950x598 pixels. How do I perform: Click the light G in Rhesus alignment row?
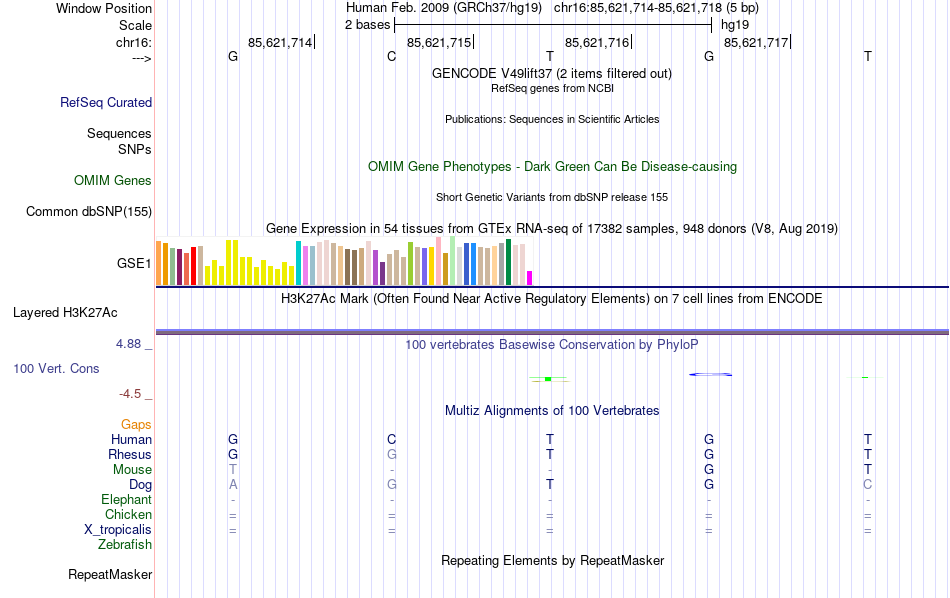tap(391, 454)
